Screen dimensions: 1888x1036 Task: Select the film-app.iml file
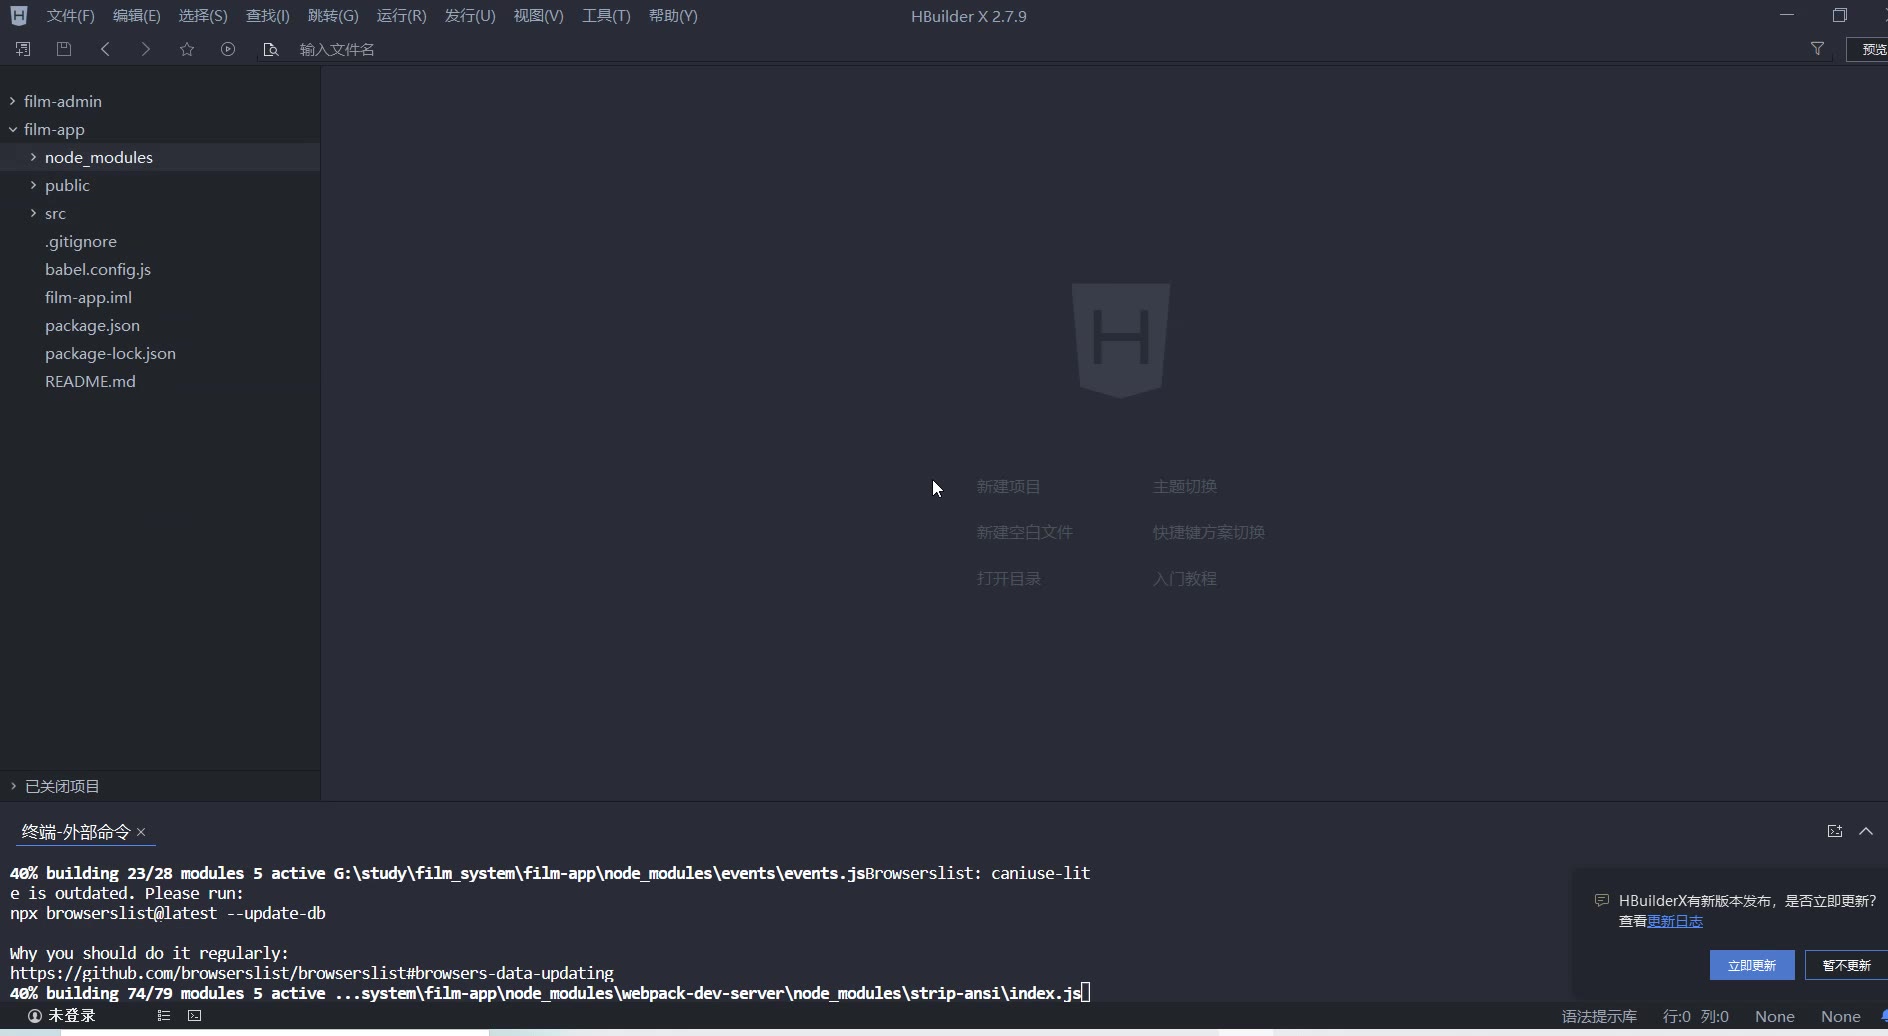coord(88,297)
